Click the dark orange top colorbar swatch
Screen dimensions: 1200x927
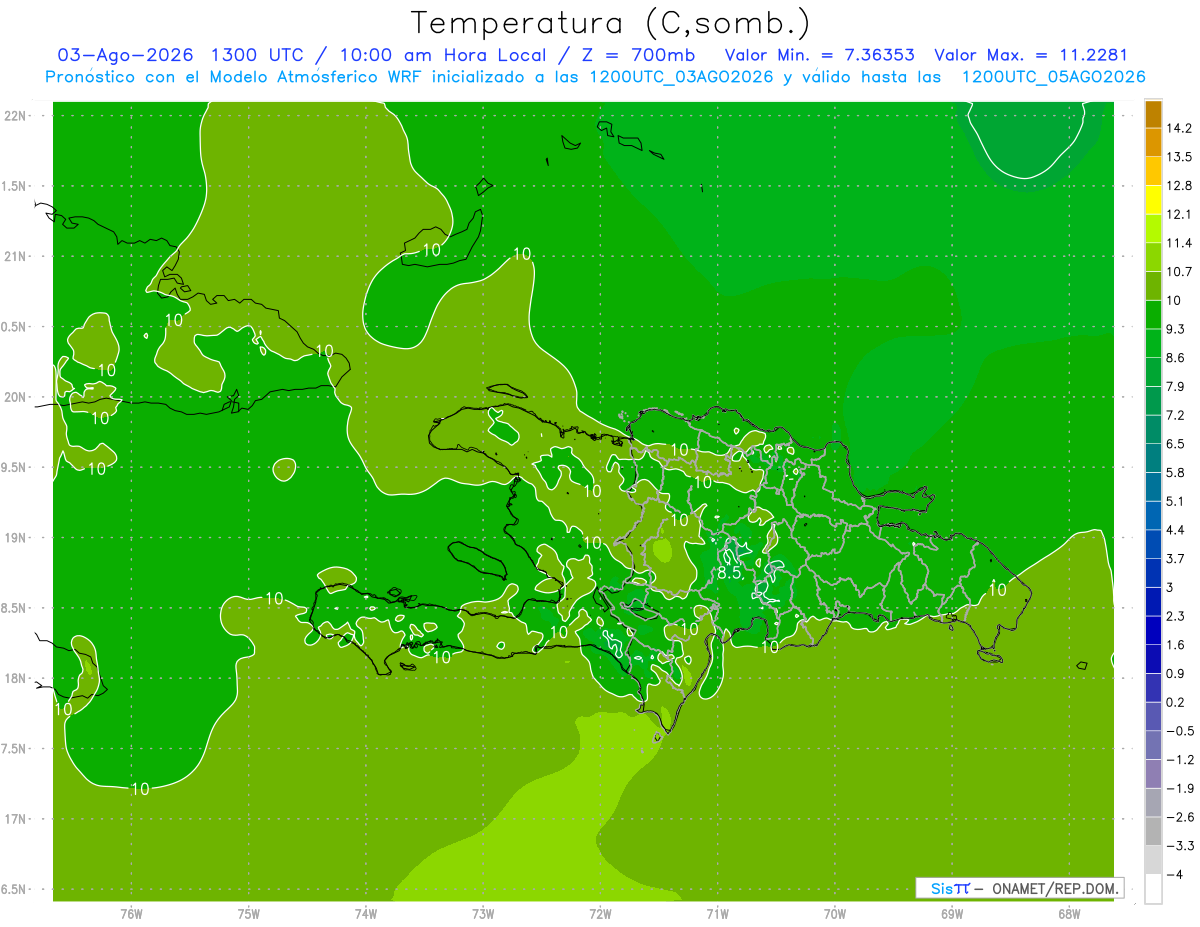coord(1153,113)
